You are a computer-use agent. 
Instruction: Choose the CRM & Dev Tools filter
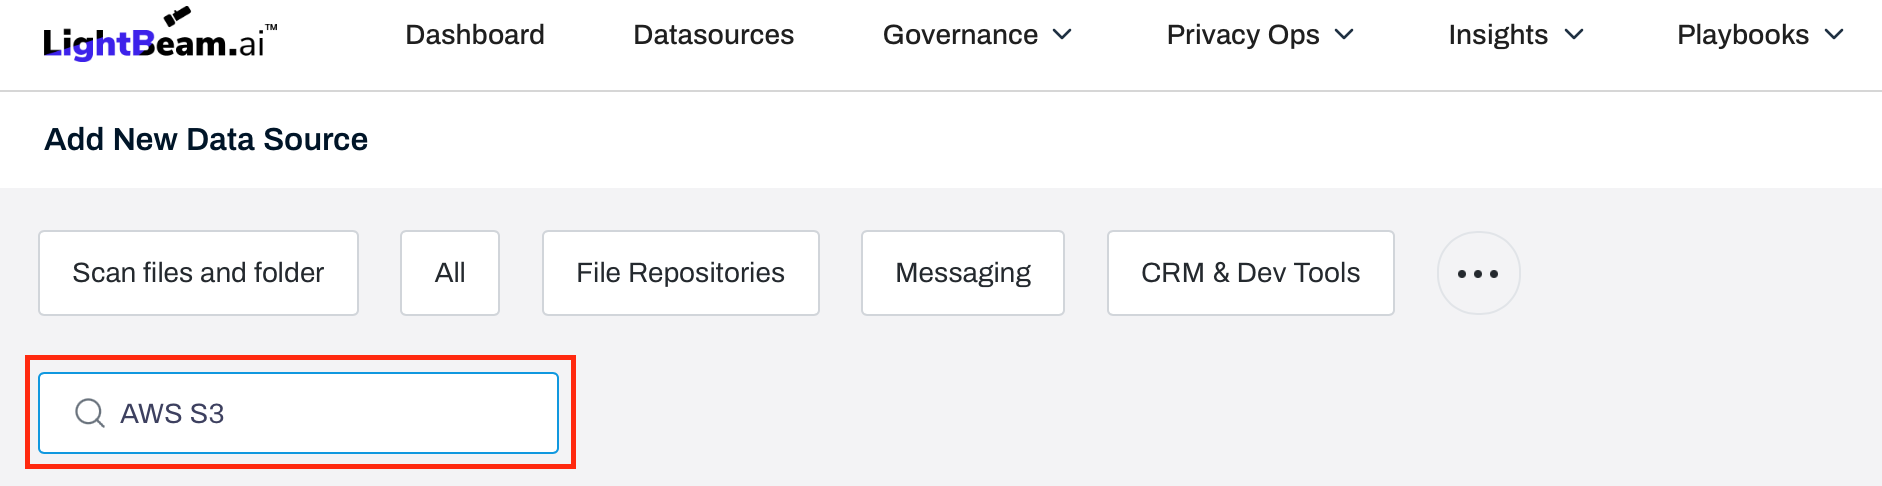tap(1250, 273)
